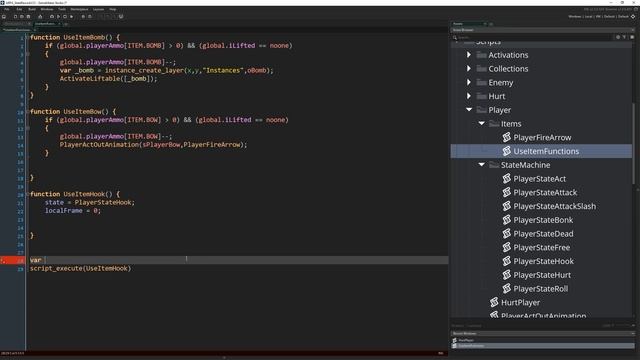Select the PlayerStateAttack script icon

tap(507, 192)
